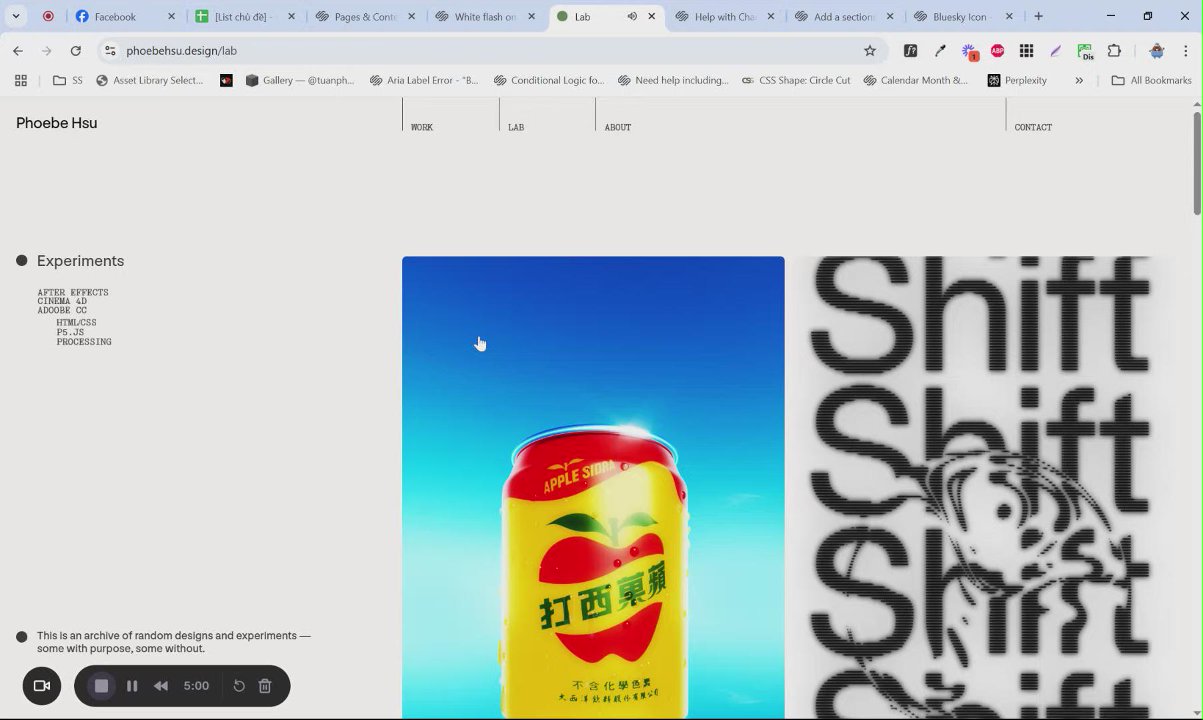The image size is (1203, 720).
Task: Close the Lab tab
Action: [x=652, y=17]
